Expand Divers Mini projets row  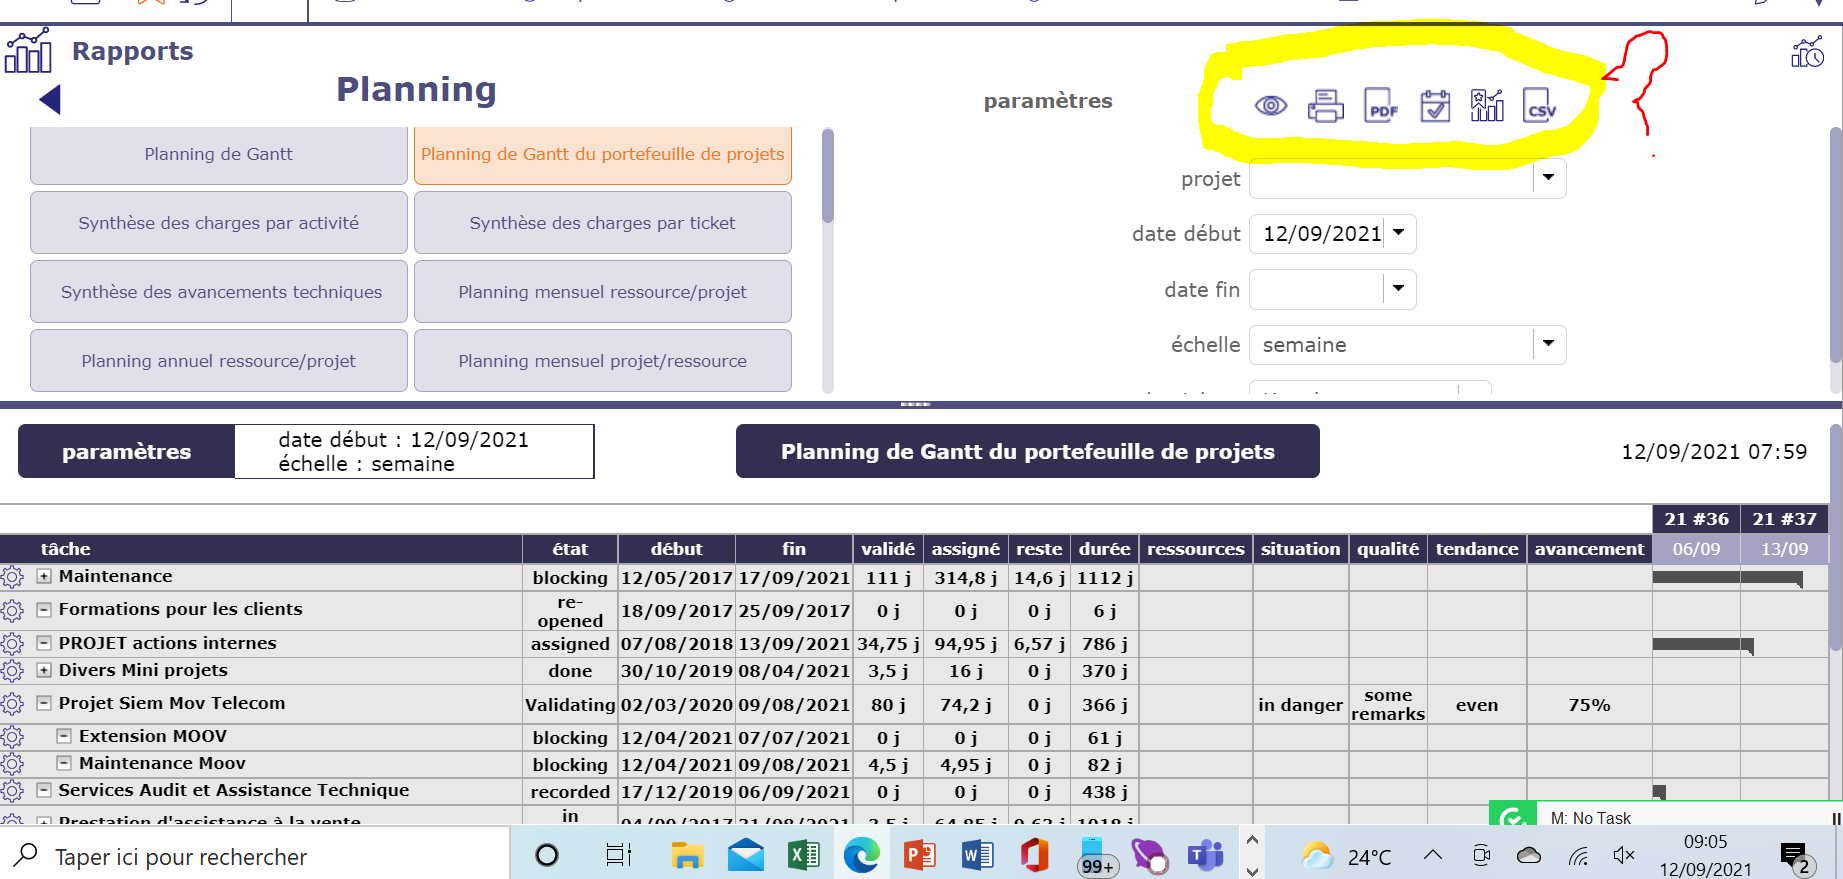[44, 670]
